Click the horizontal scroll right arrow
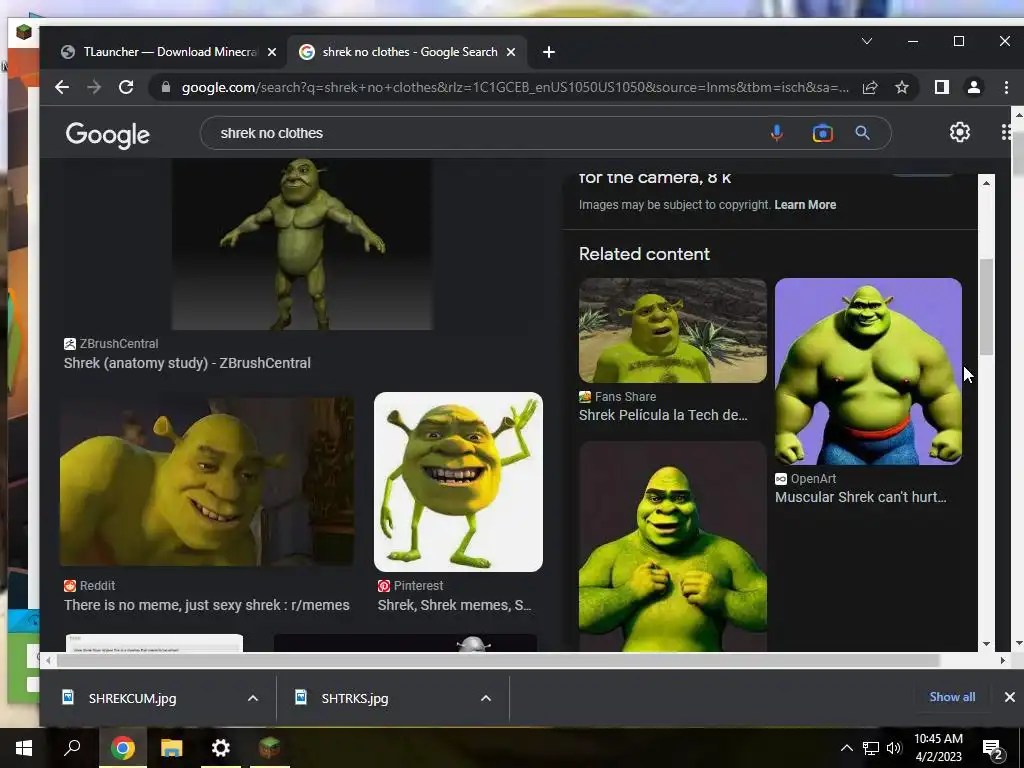Image resolution: width=1024 pixels, height=768 pixels. coord(1003,660)
